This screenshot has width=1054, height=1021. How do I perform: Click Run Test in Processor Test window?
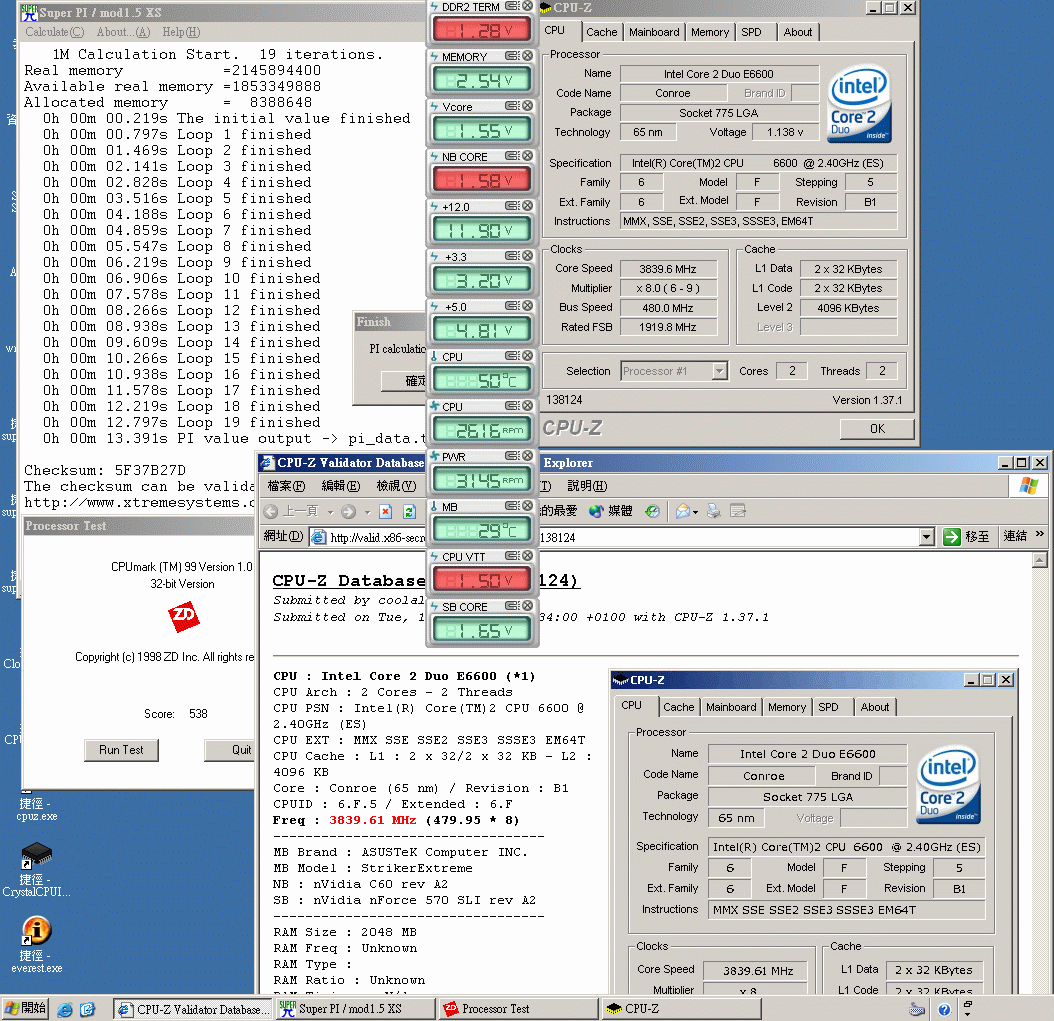(x=121, y=749)
